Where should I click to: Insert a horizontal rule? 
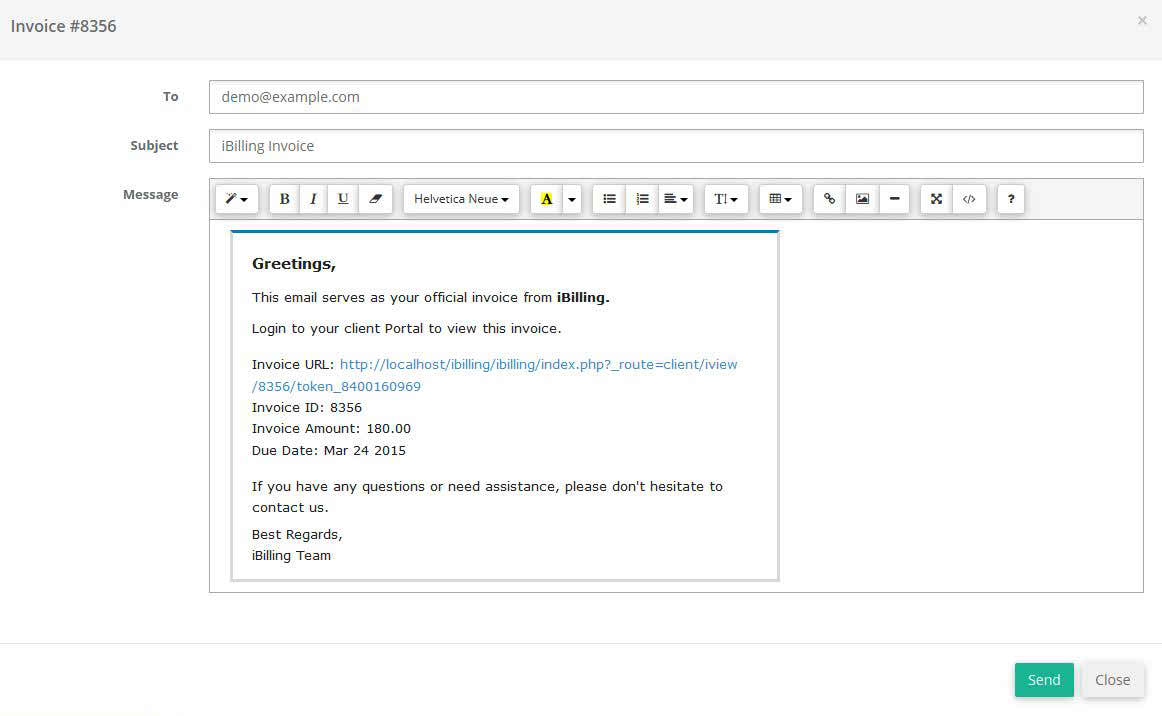tap(894, 199)
